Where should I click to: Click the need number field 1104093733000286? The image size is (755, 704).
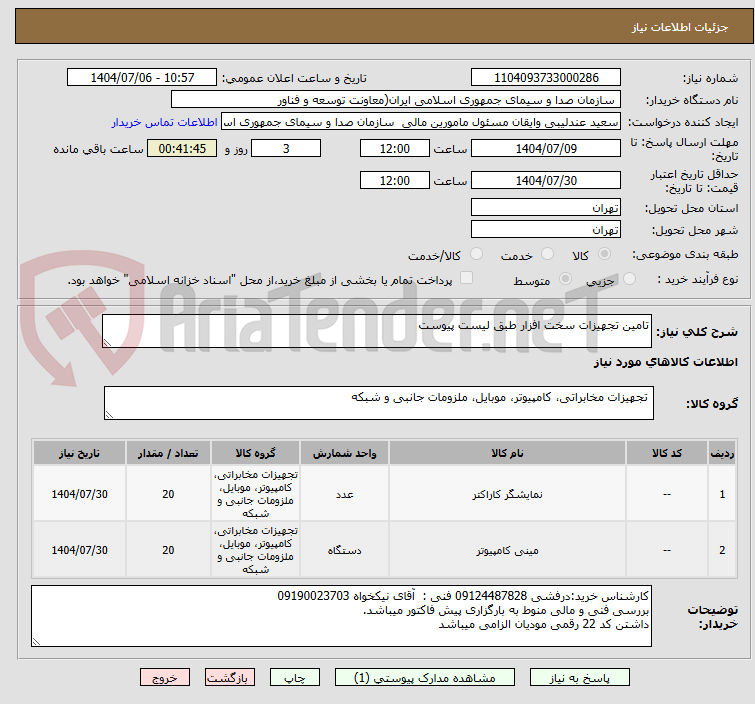[x=546, y=78]
